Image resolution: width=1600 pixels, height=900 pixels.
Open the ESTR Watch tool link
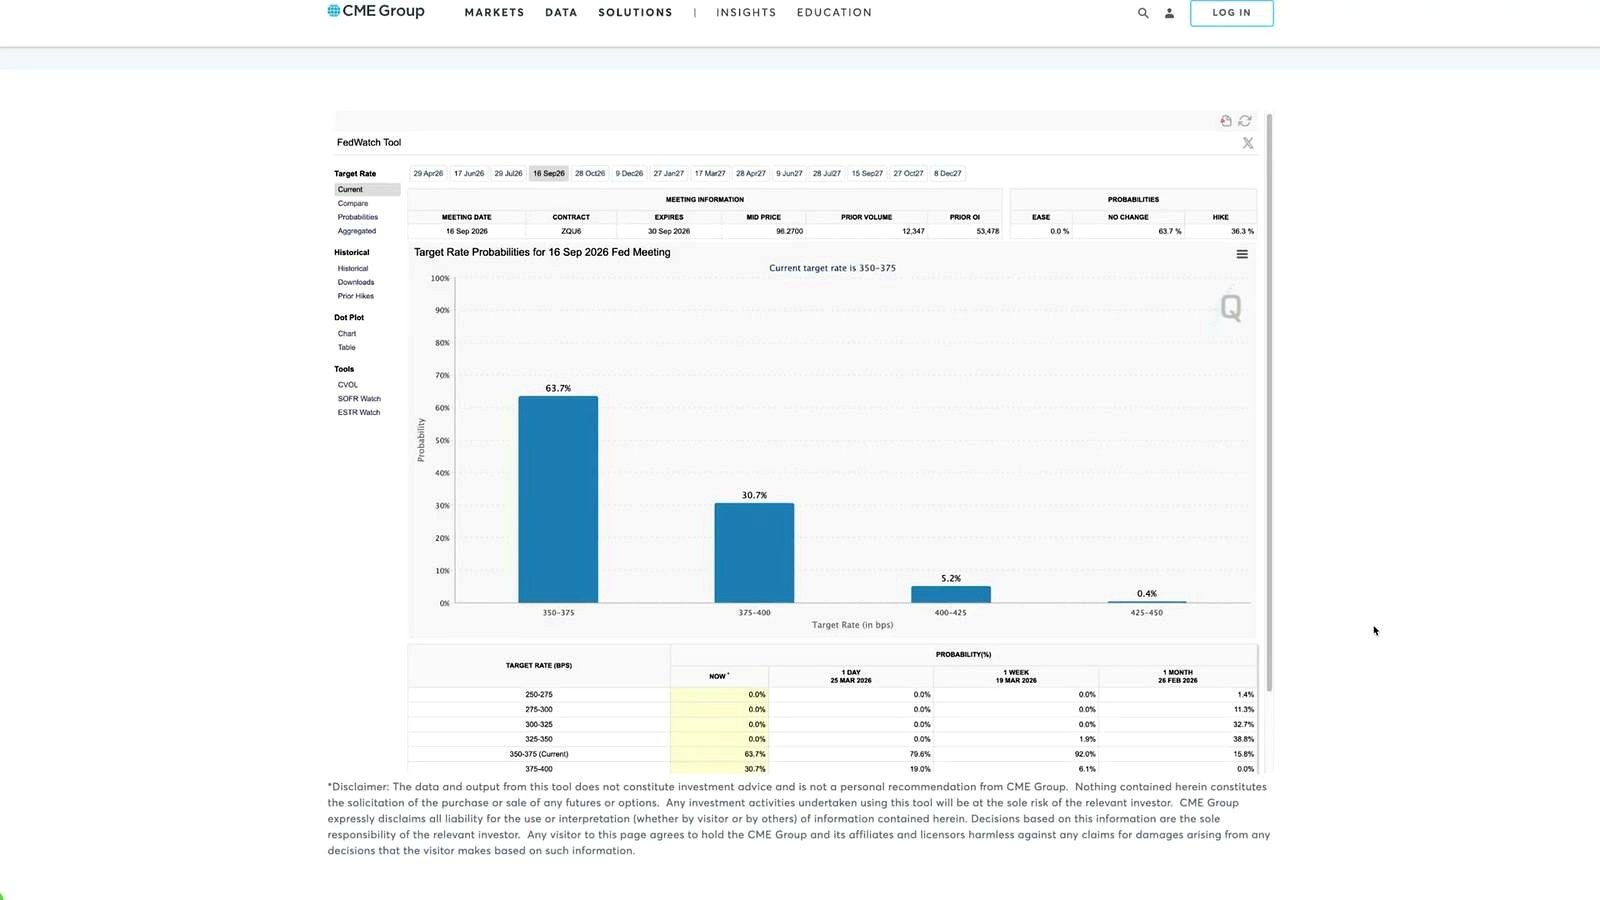click(x=359, y=412)
